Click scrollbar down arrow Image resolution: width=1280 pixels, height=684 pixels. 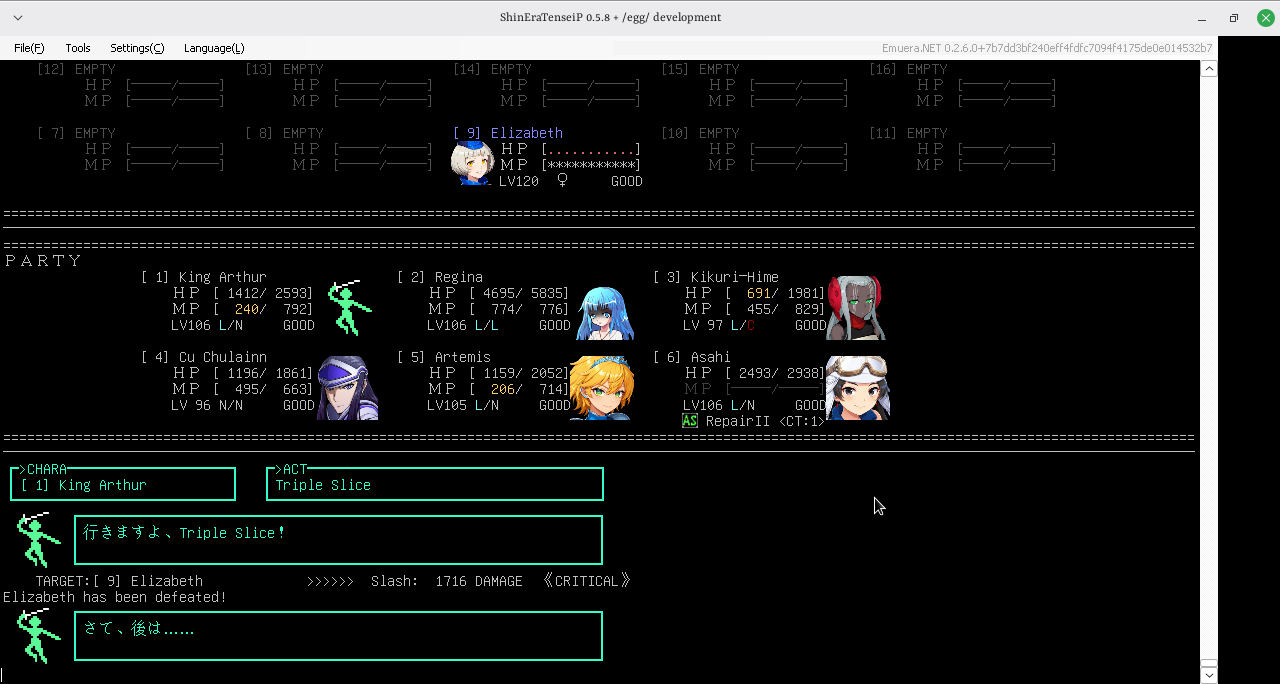(1209, 674)
